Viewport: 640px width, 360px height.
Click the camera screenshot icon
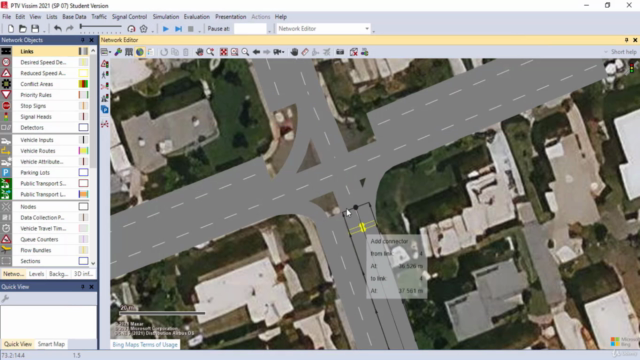click(x=340, y=52)
